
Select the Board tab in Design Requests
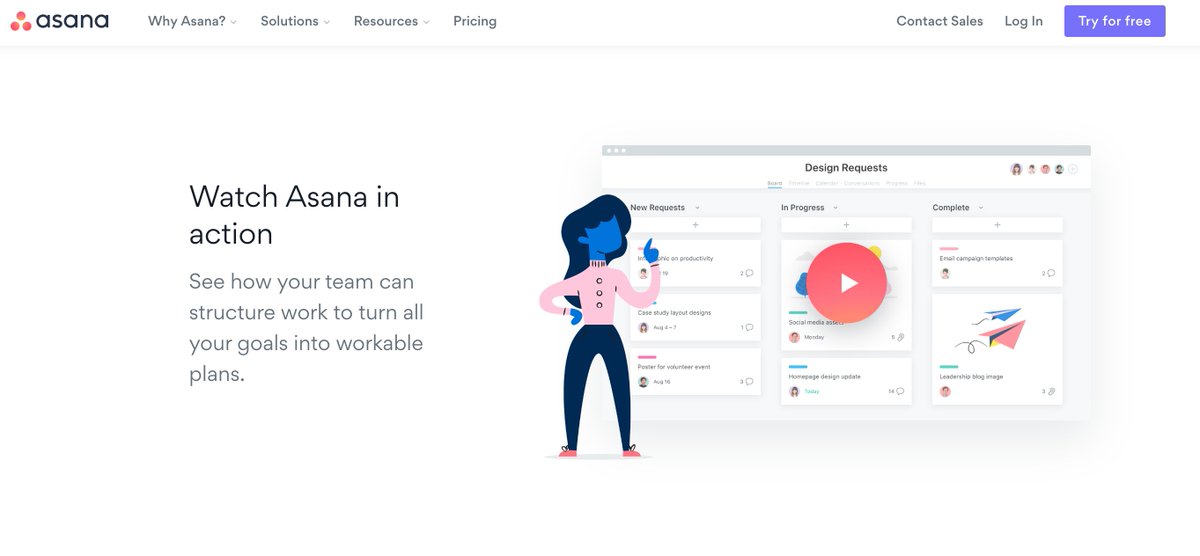(x=774, y=184)
